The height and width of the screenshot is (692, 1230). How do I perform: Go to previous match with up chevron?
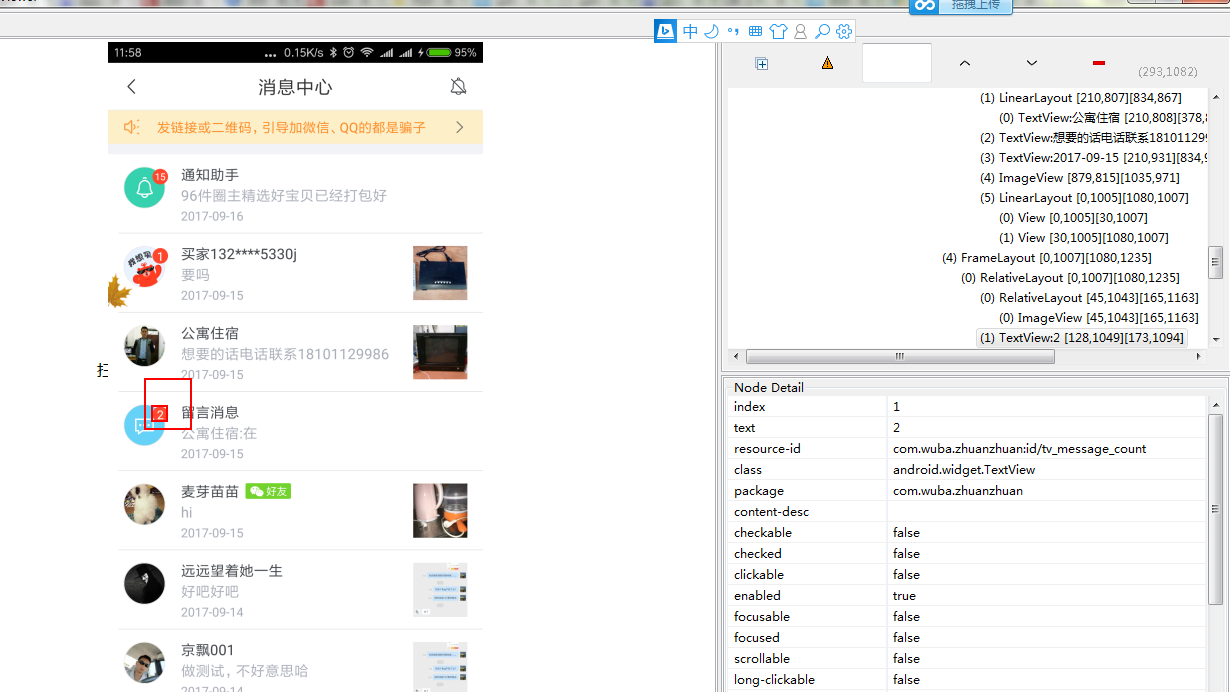965,63
